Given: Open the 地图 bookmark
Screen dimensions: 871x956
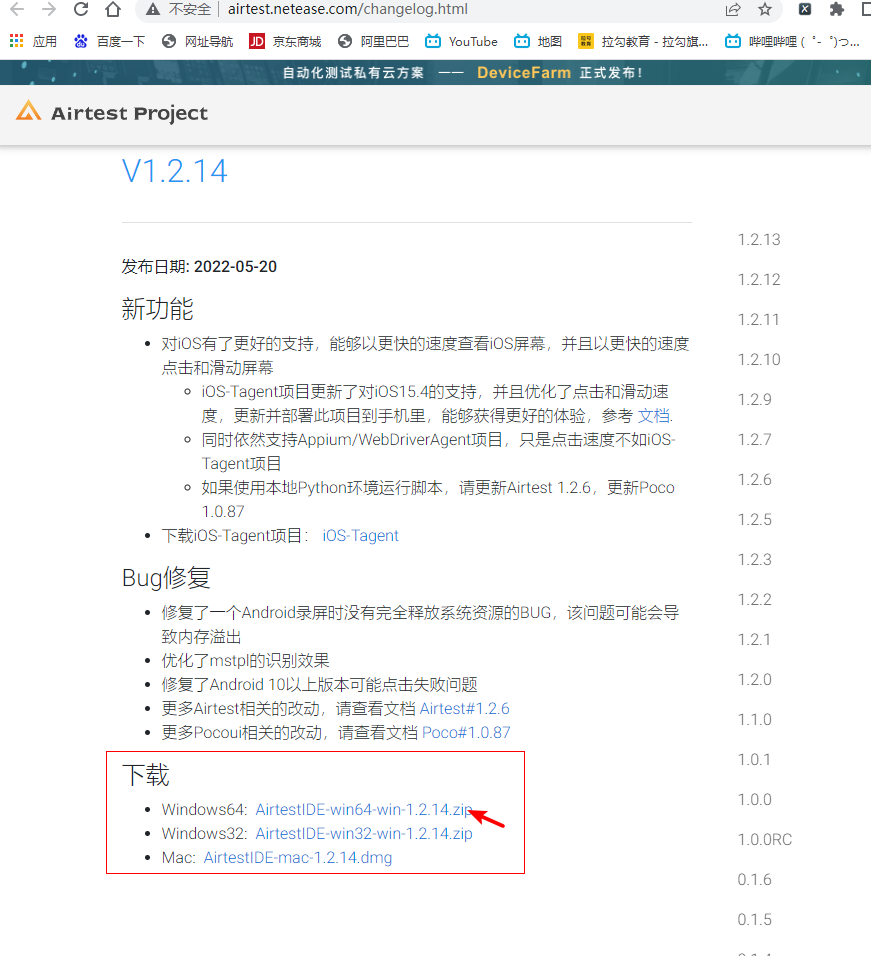Looking at the screenshot, I should point(538,41).
